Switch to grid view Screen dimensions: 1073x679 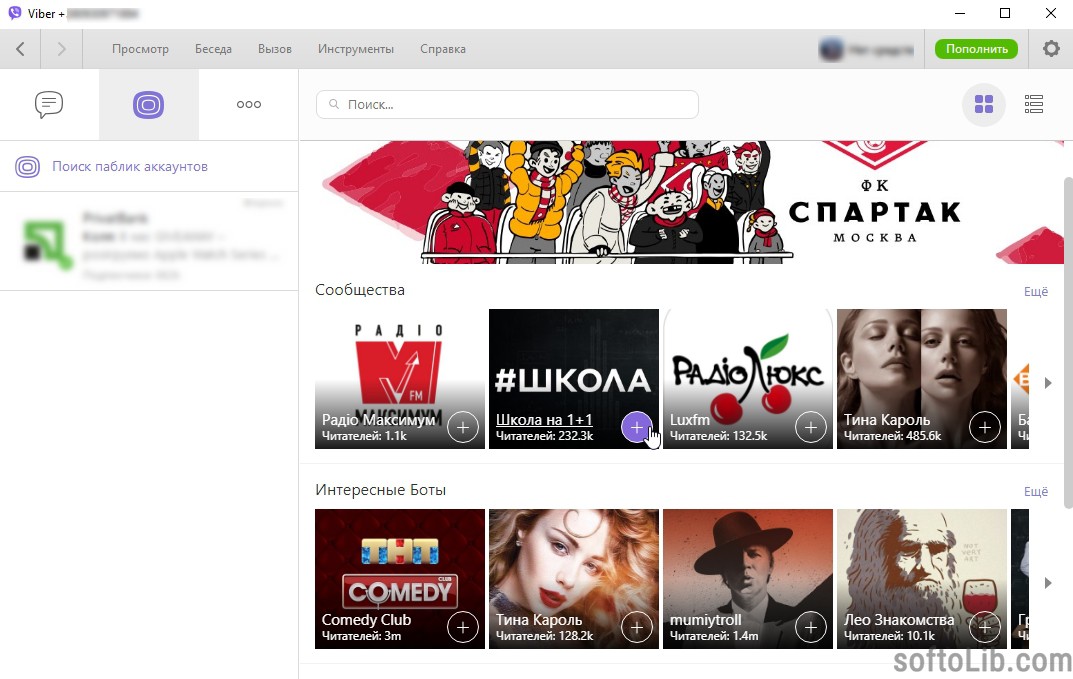tap(984, 104)
